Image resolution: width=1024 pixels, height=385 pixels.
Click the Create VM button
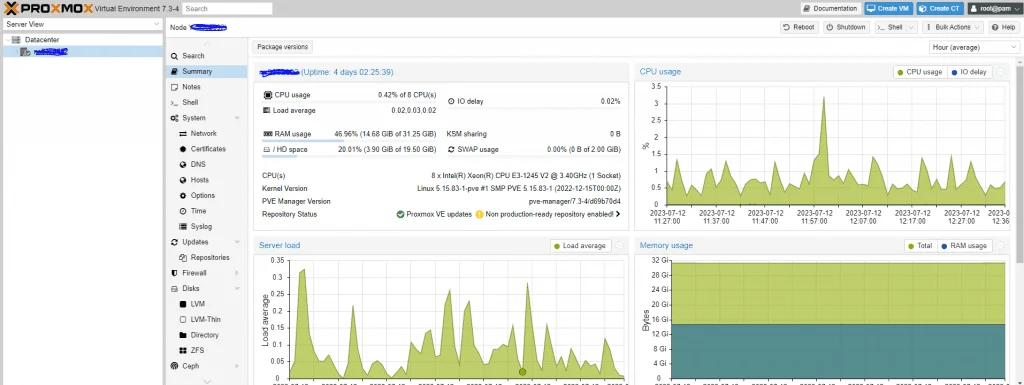889,8
